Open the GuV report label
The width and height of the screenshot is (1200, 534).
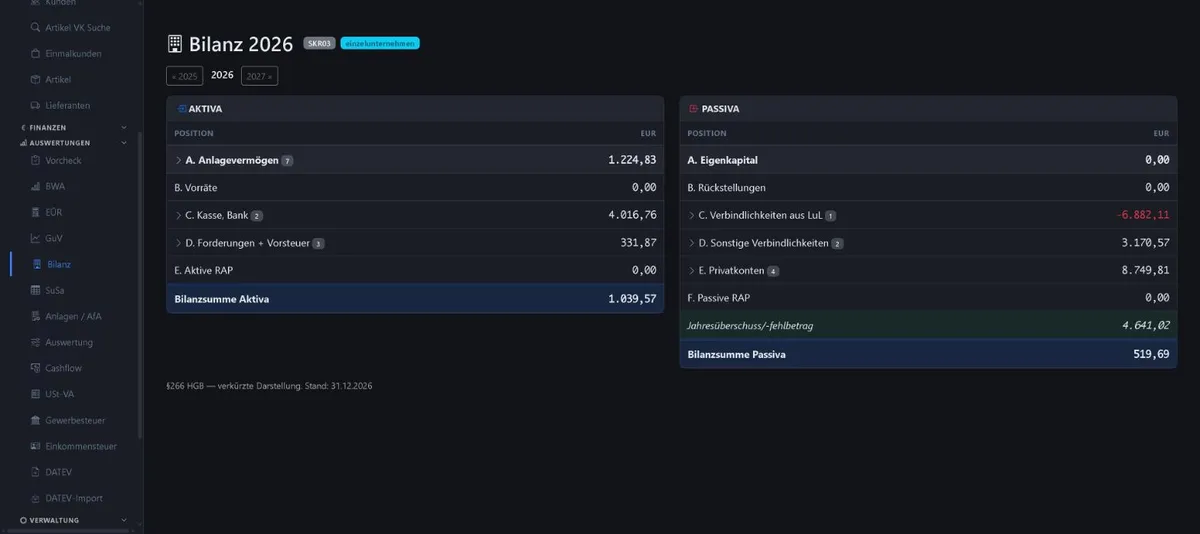coord(54,239)
